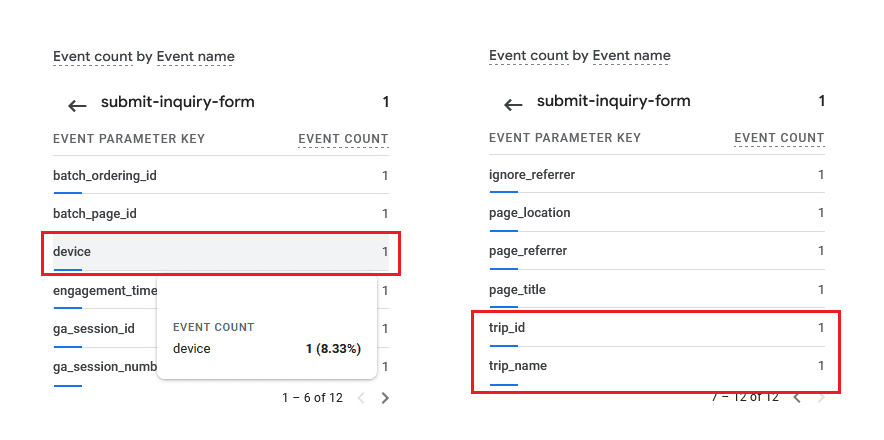Image resolution: width=884 pixels, height=440 pixels.
Task: Go to next page in right card
Action: (x=822, y=397)
